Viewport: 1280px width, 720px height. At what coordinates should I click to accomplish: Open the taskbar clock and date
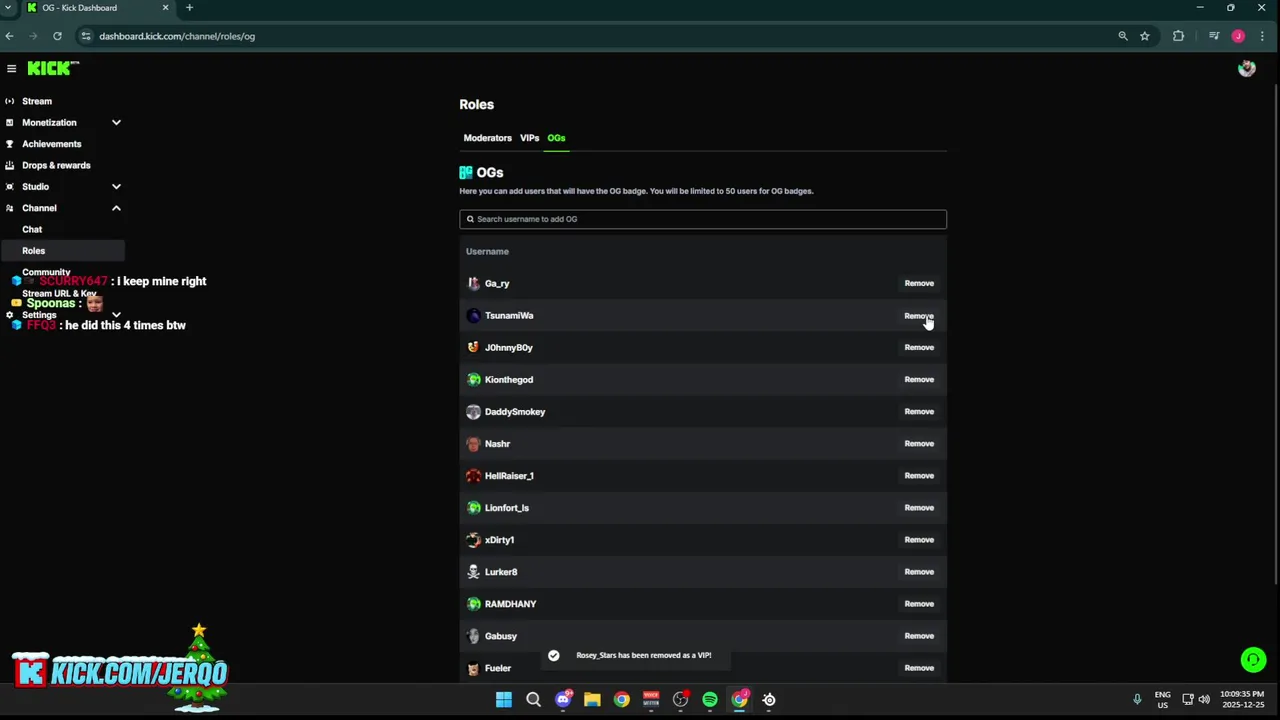[x=1242, y=699]
